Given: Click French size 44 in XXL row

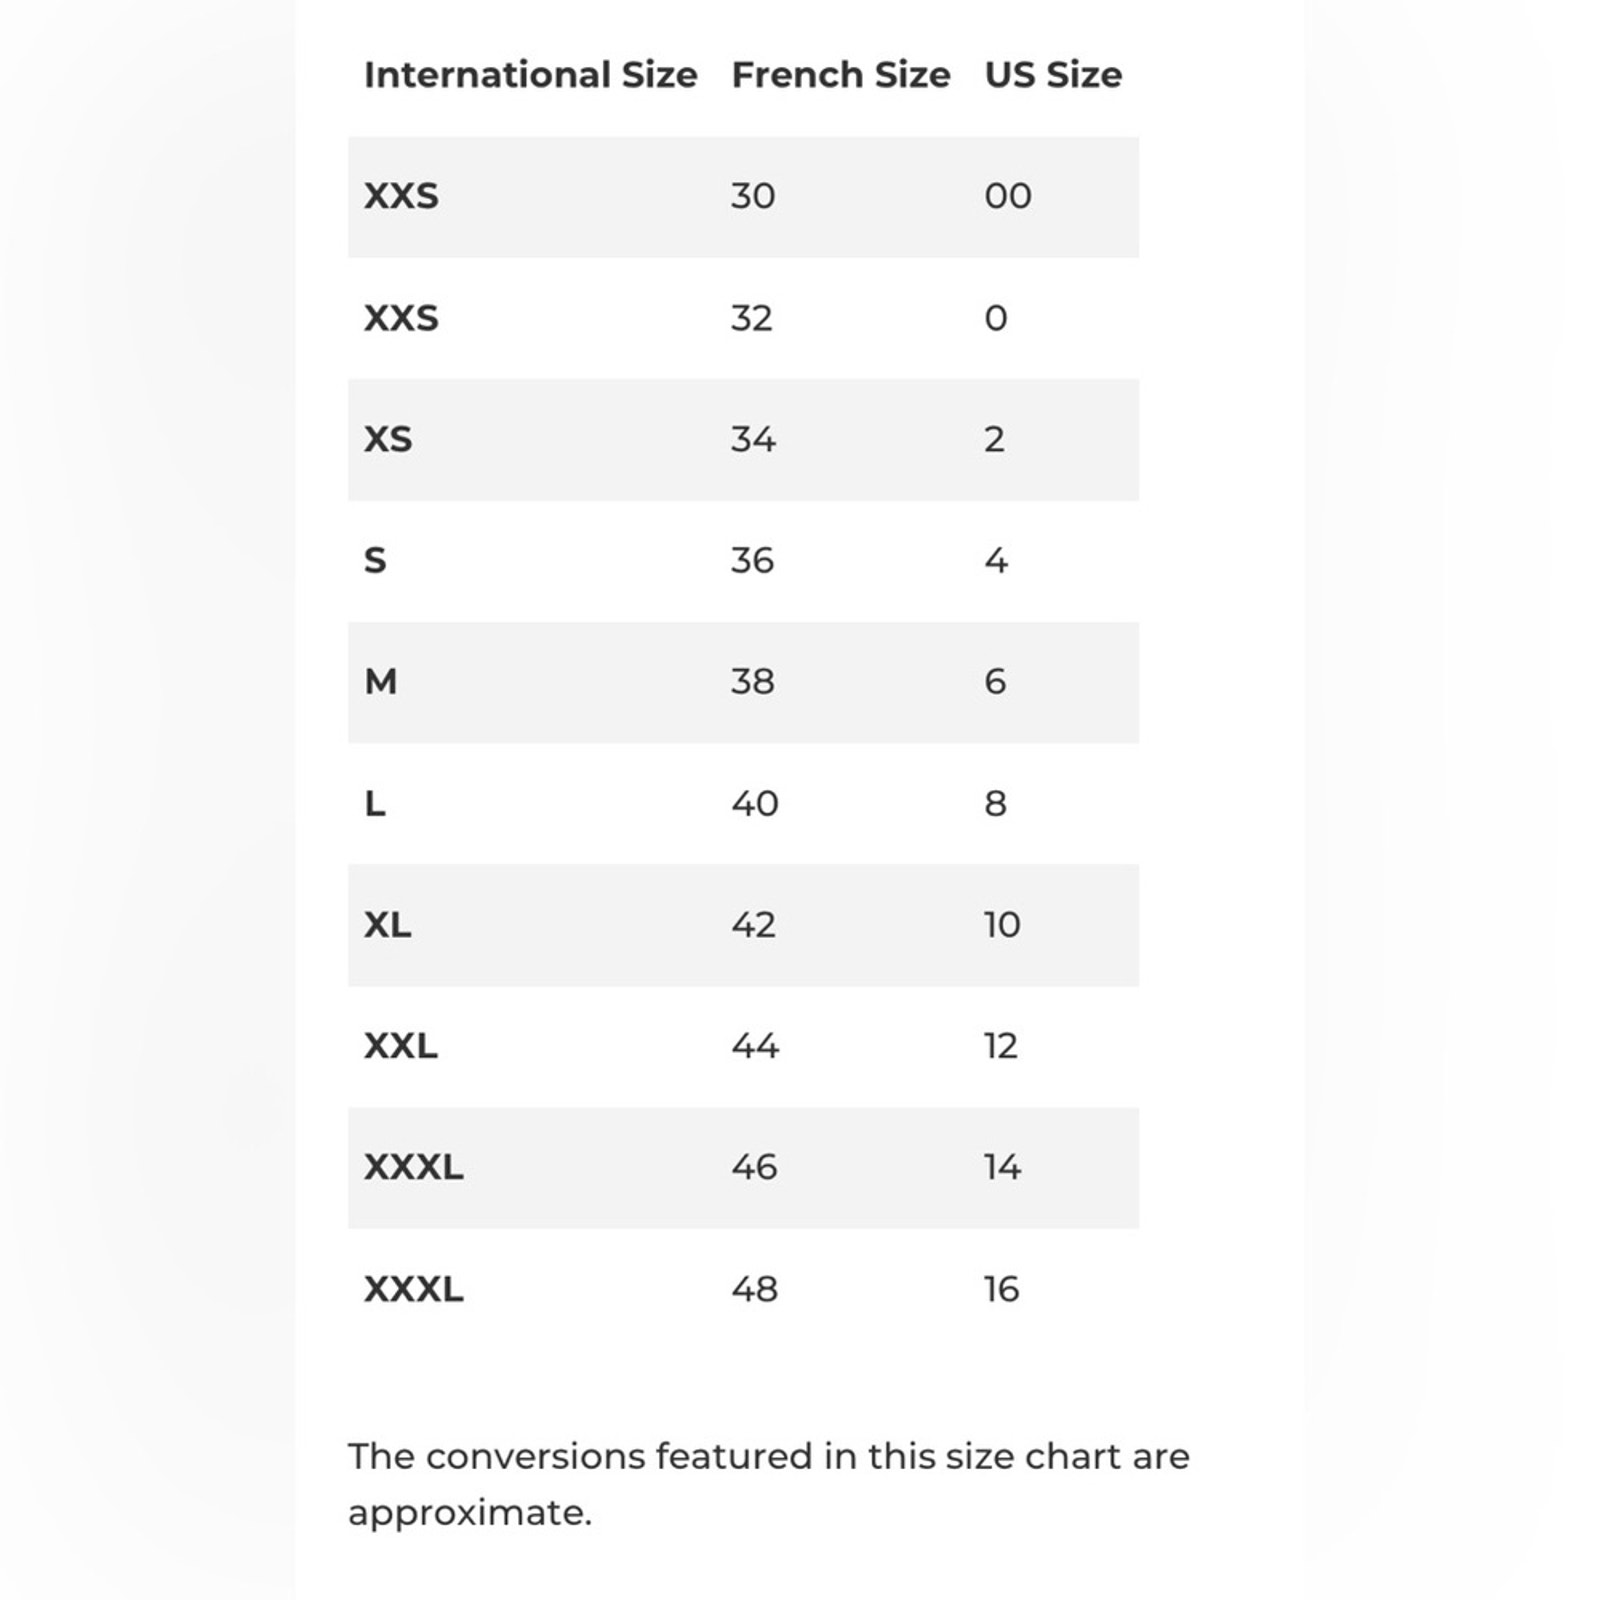Looking at the screenshot, I should [x=755, y=1046].
